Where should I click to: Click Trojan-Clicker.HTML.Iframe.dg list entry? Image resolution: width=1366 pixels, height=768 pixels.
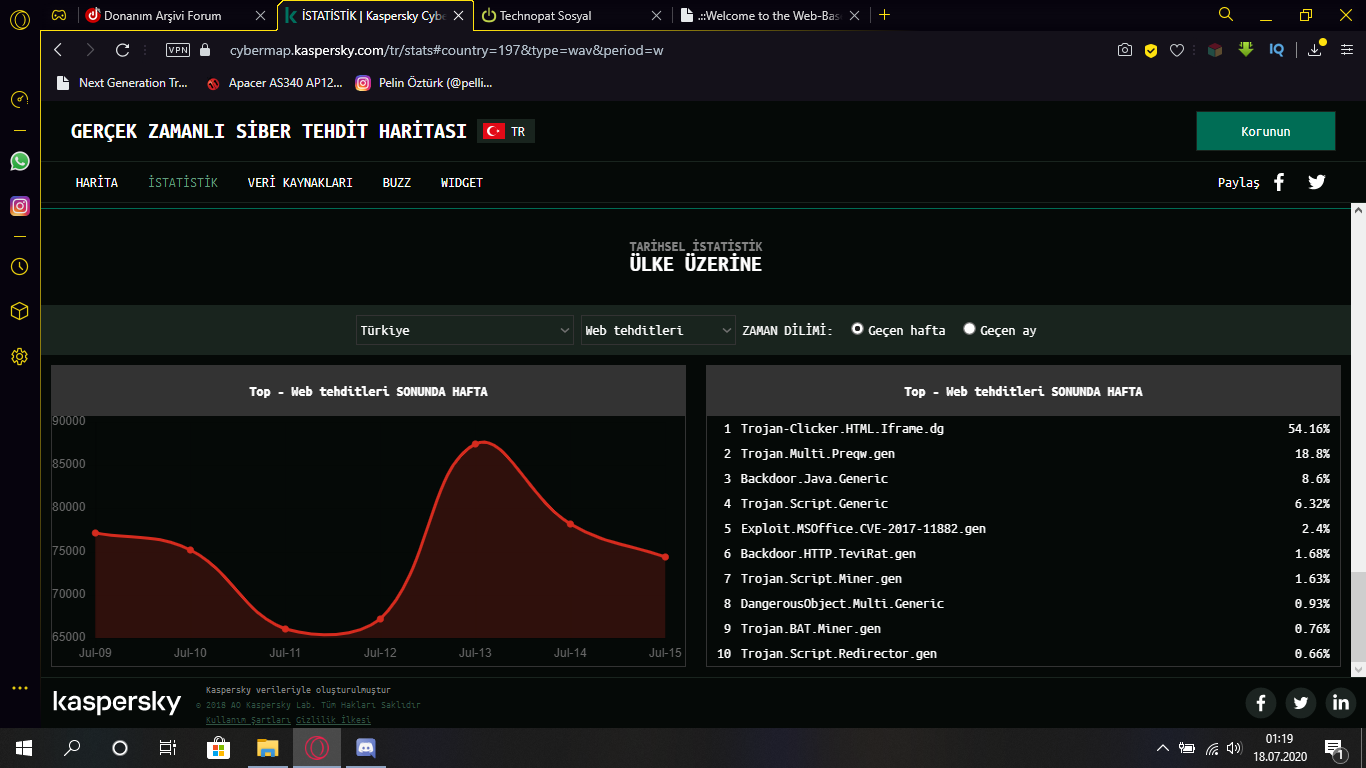pyautogui.click(x=1024, y=429)
